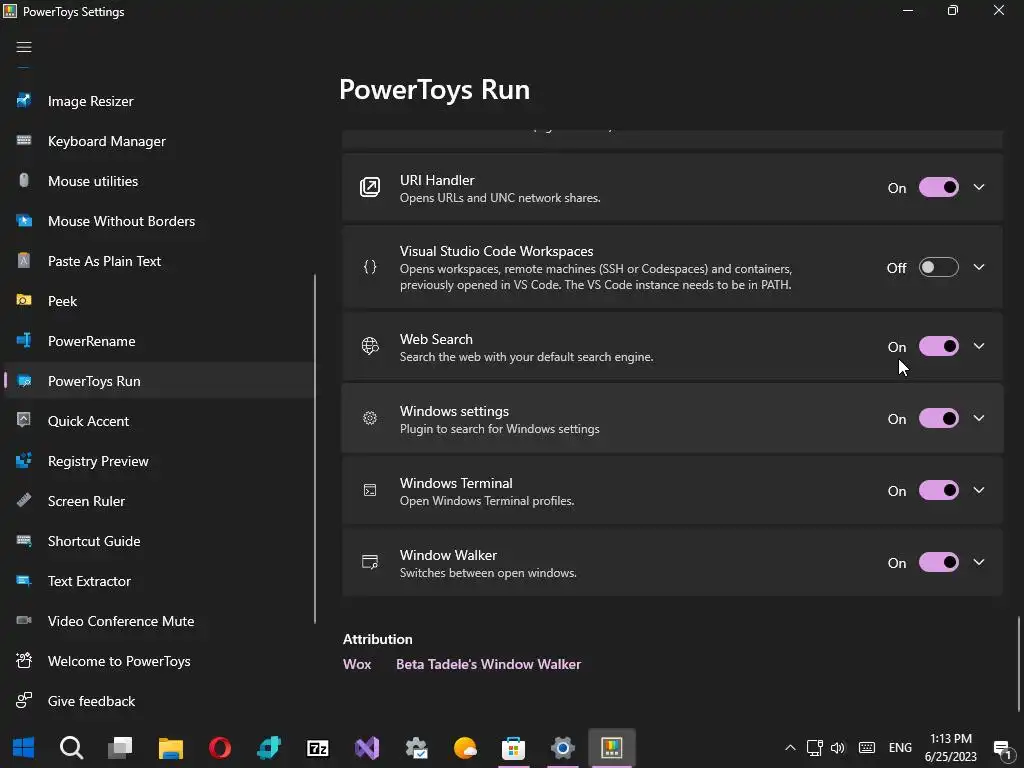This screenshot has height=768, width=1024.
Task: Click the Quick Accent sidebar icon
Action: tap(24, 420)
